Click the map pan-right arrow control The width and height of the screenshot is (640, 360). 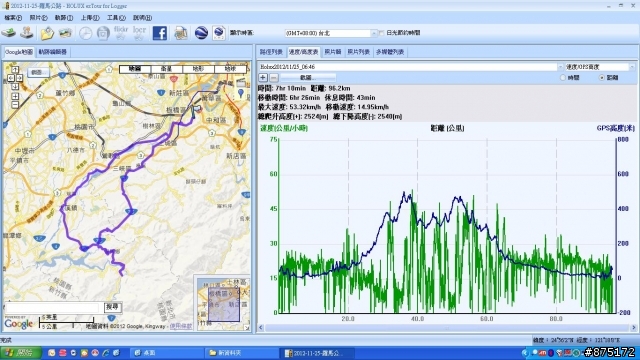pos(19,78)
